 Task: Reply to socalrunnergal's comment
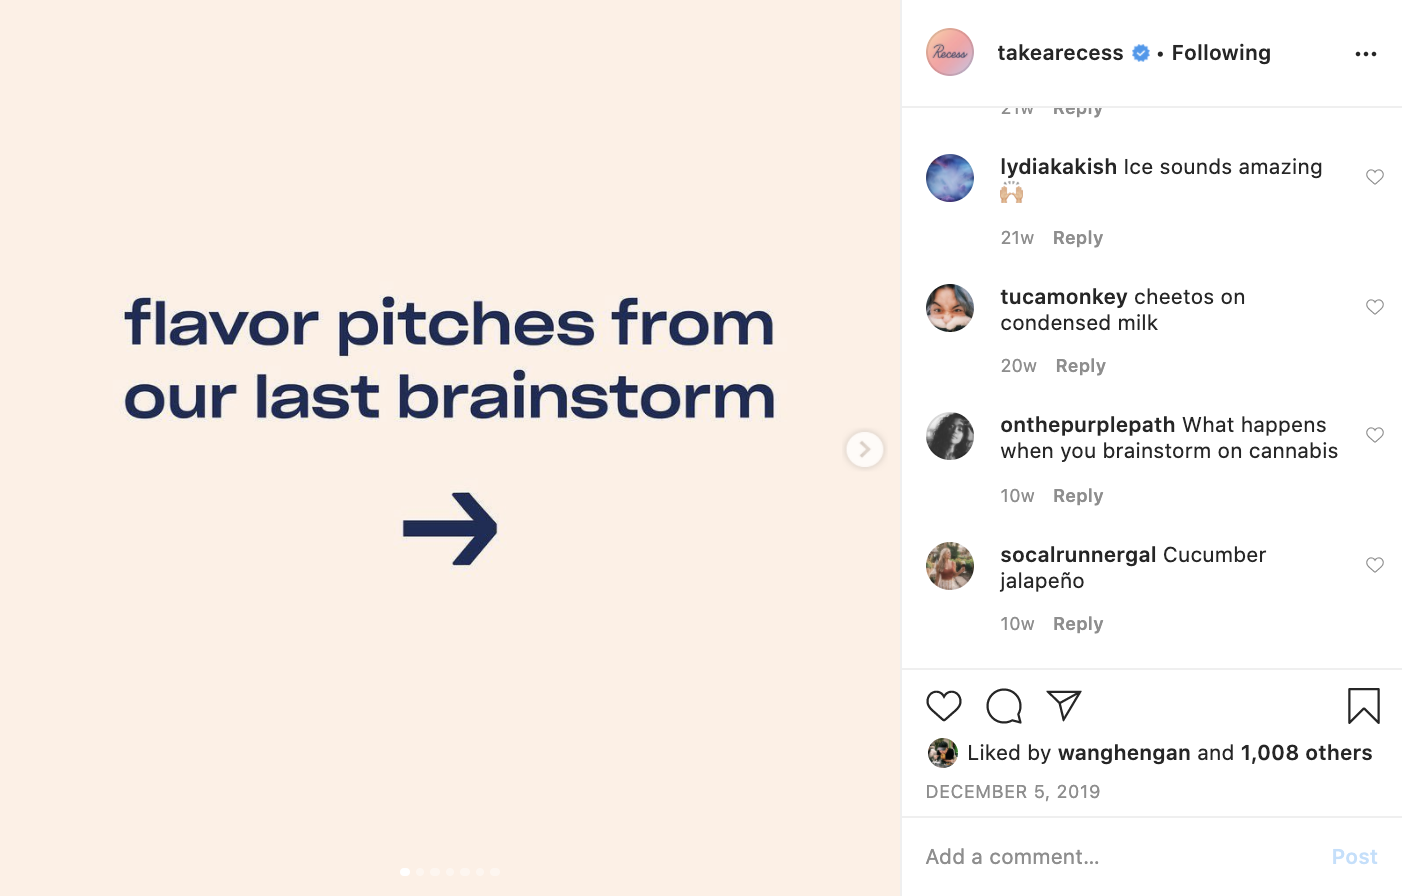tap(1078, 624)
